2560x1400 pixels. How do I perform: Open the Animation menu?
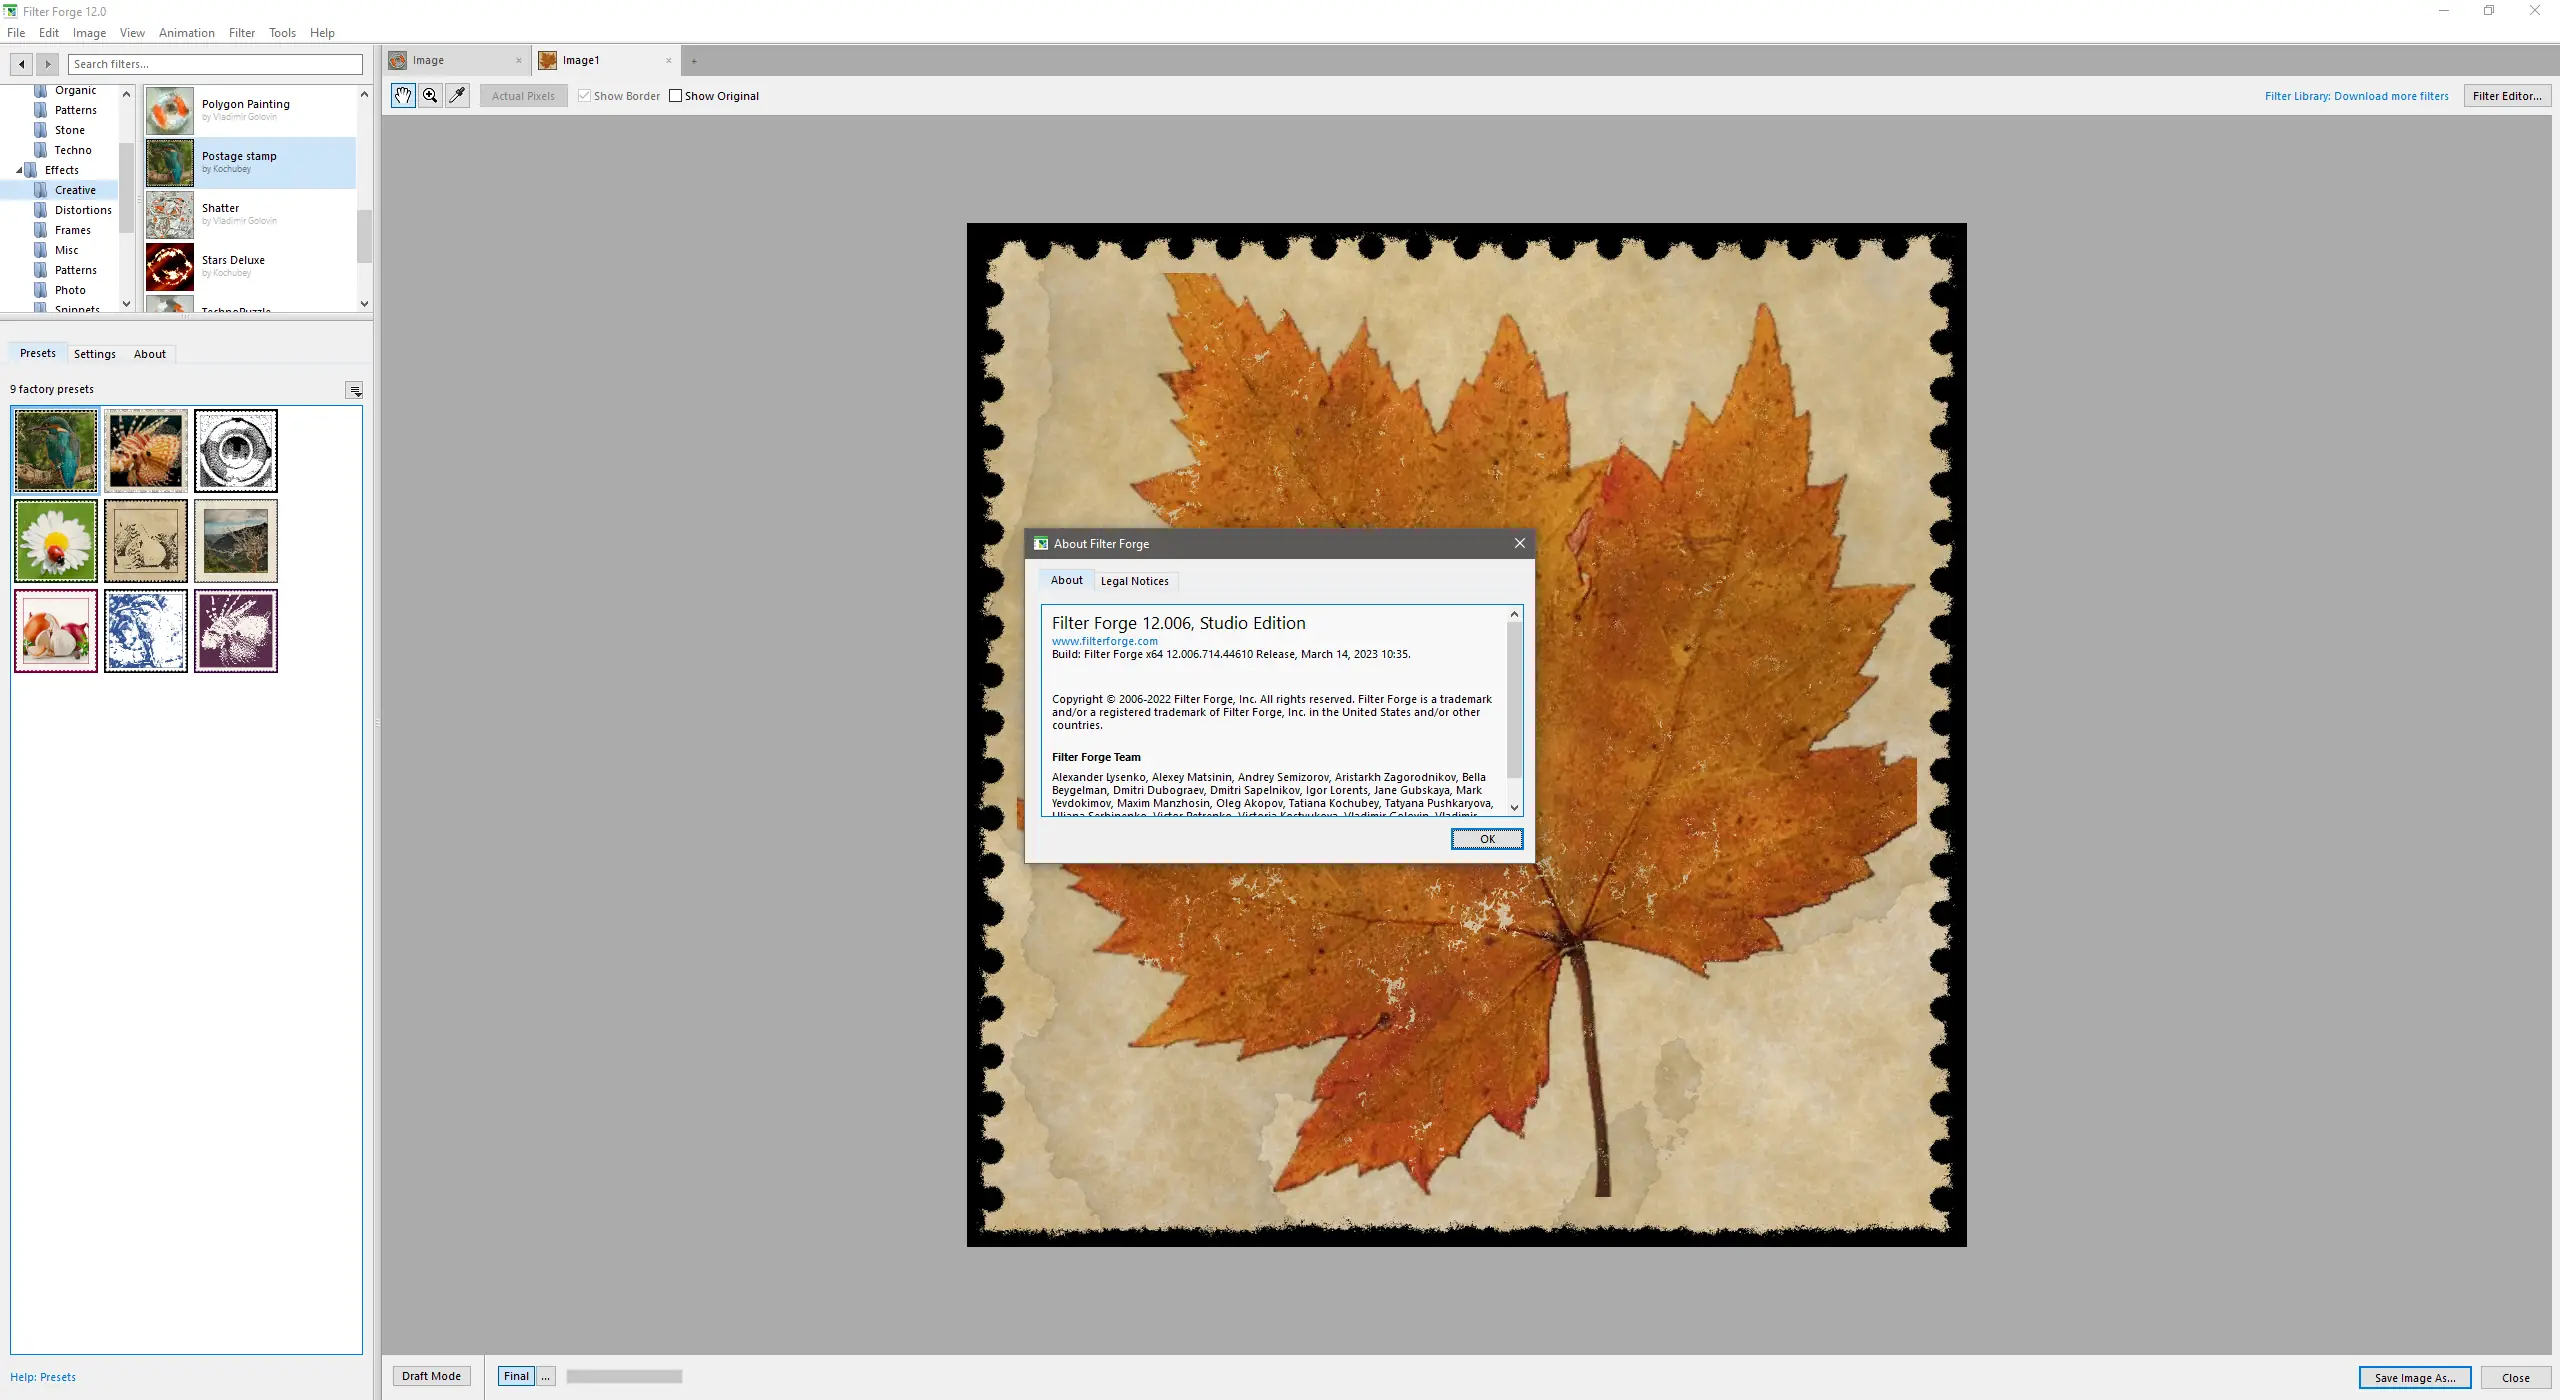186,32
